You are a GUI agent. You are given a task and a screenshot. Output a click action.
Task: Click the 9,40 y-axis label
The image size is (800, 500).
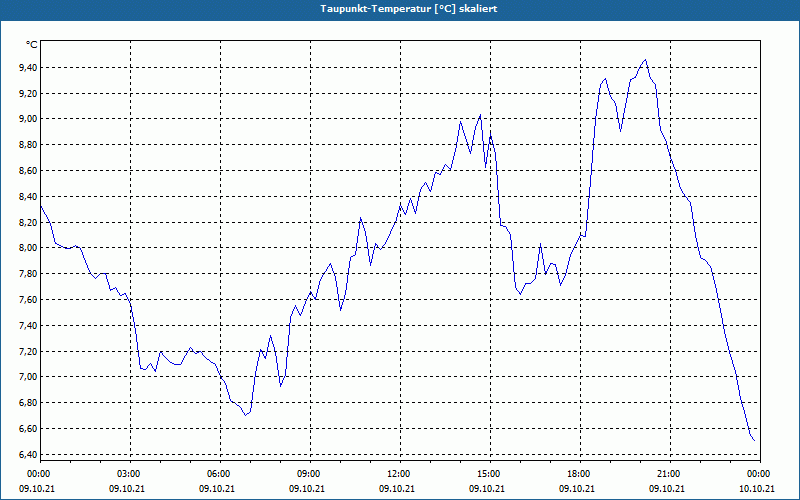[29, 67]
